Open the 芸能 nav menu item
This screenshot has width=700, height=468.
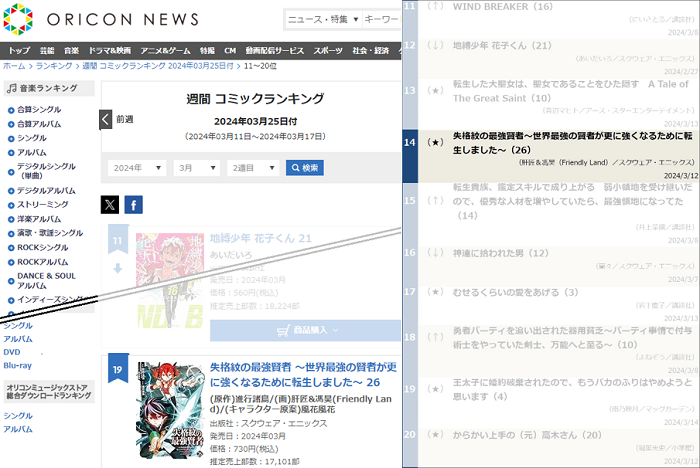tap(47, 51)
